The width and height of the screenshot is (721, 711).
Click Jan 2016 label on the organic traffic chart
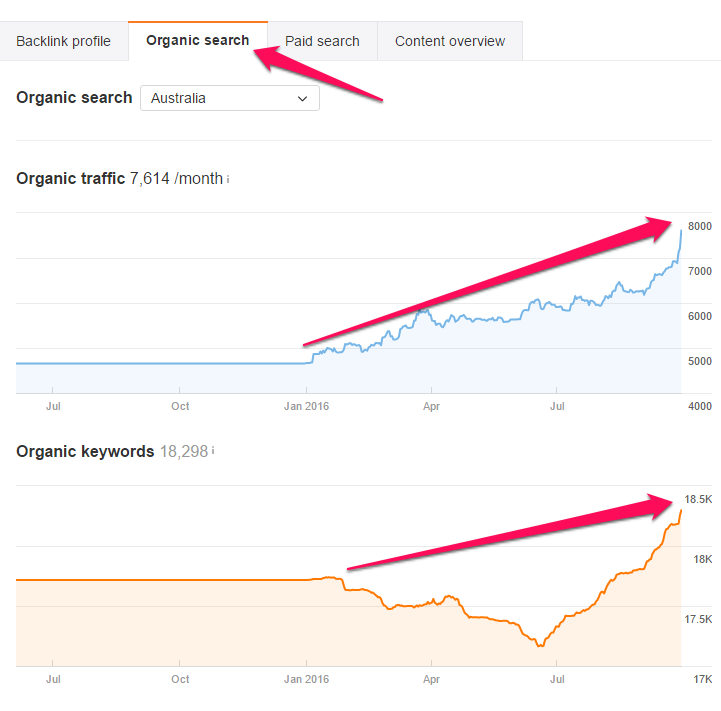coord(306,406)
